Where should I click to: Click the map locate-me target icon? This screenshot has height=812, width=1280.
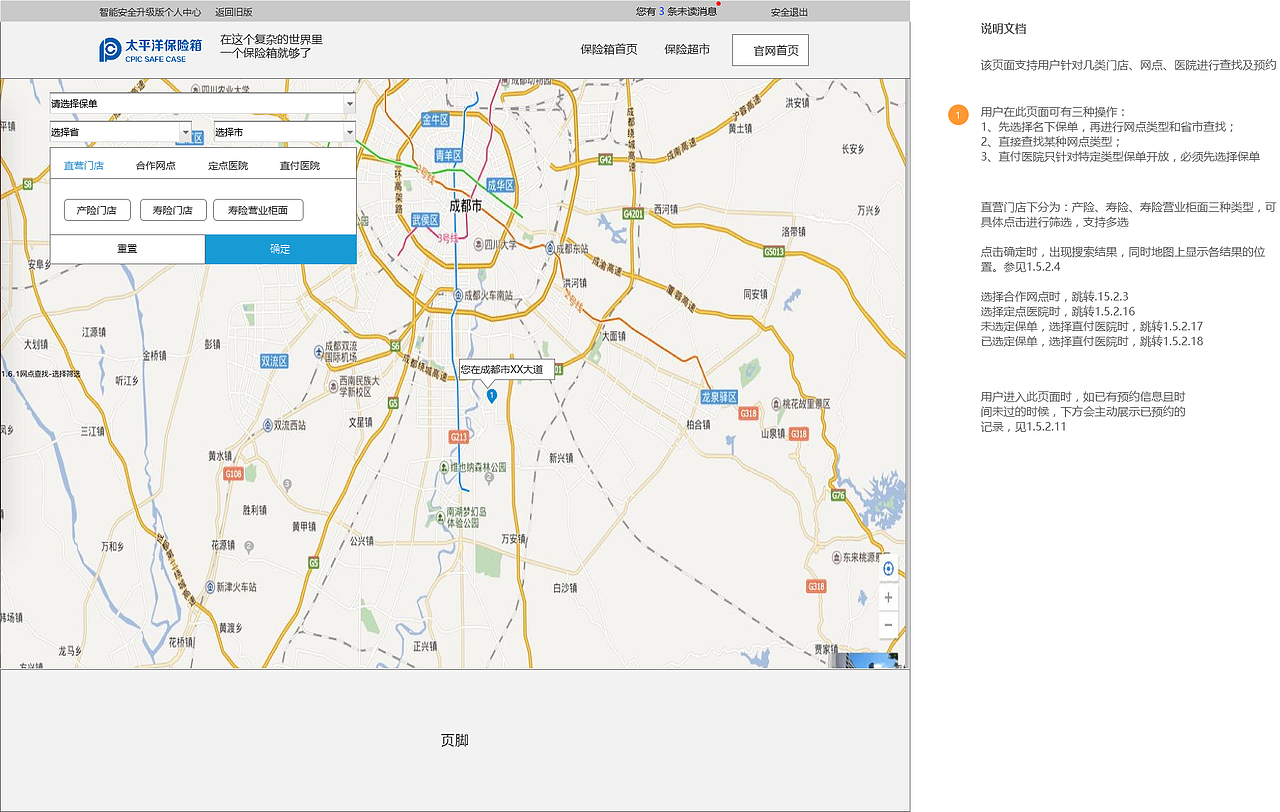tap(888, 569)
